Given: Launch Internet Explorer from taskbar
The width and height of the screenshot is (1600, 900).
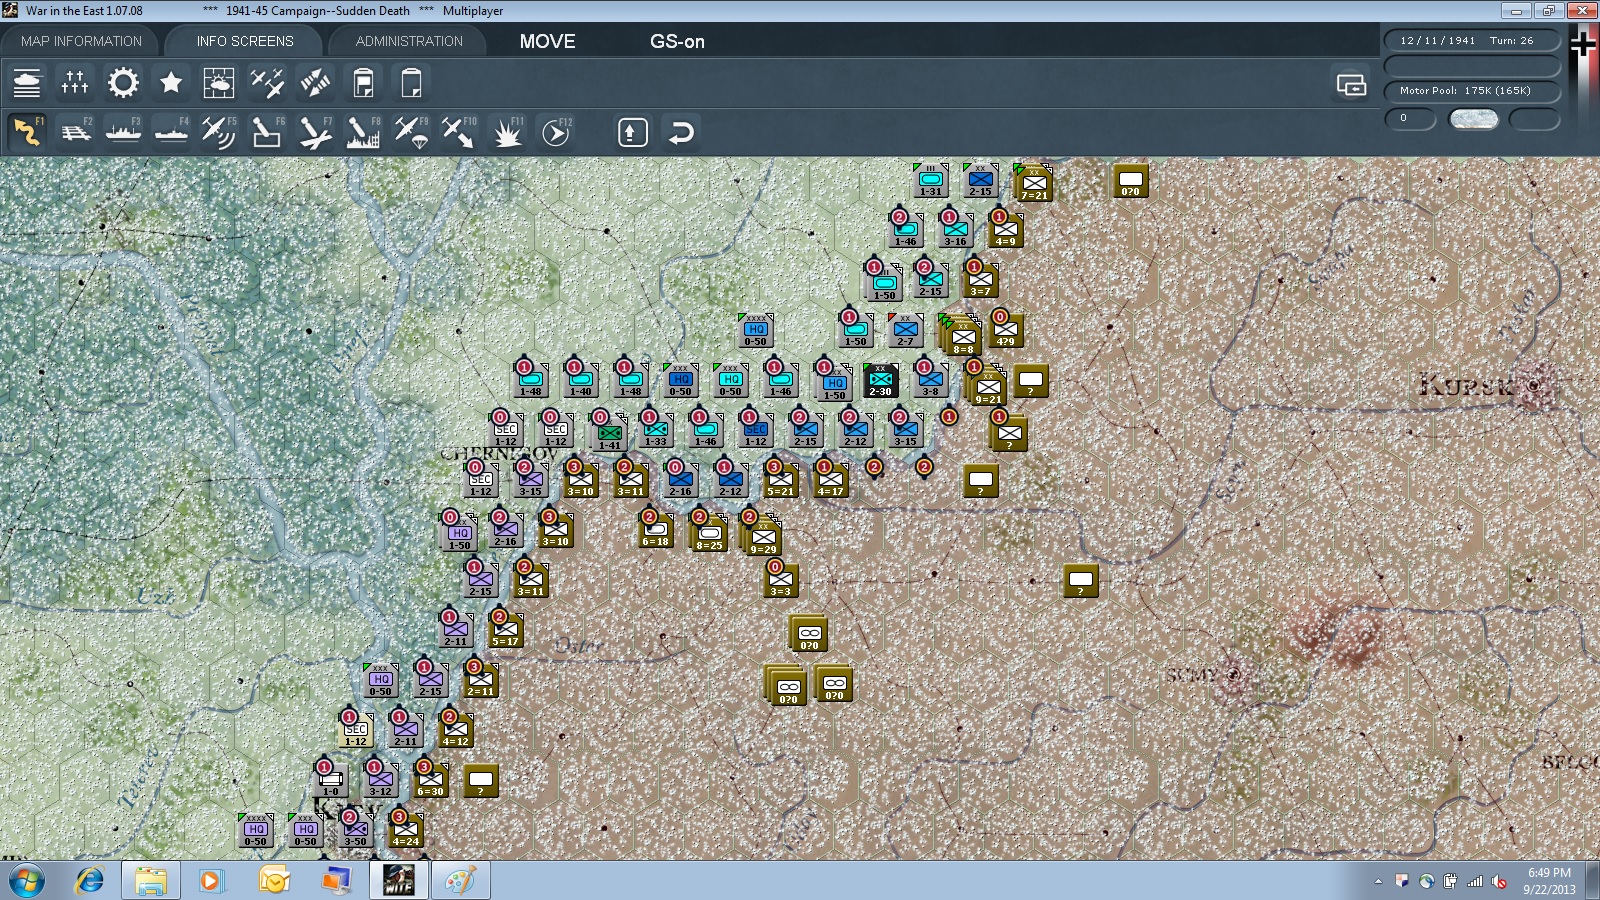Looking at the screenshot, I should coord(90,881).
